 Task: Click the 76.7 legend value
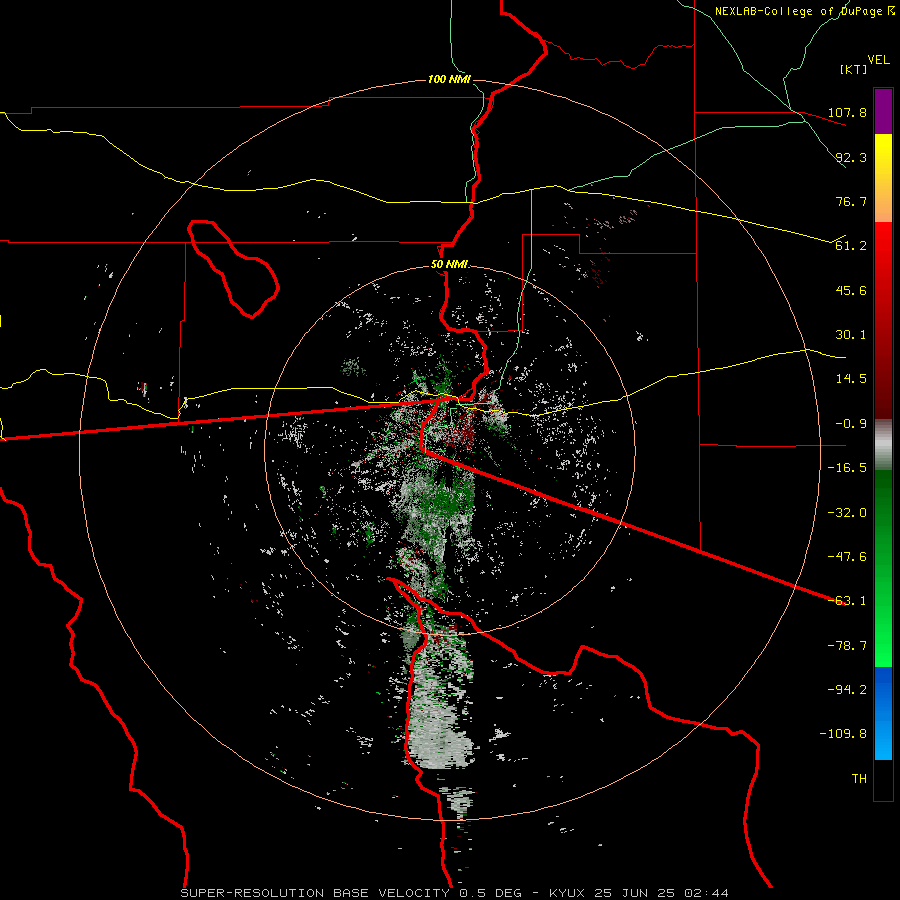[851, 201]
